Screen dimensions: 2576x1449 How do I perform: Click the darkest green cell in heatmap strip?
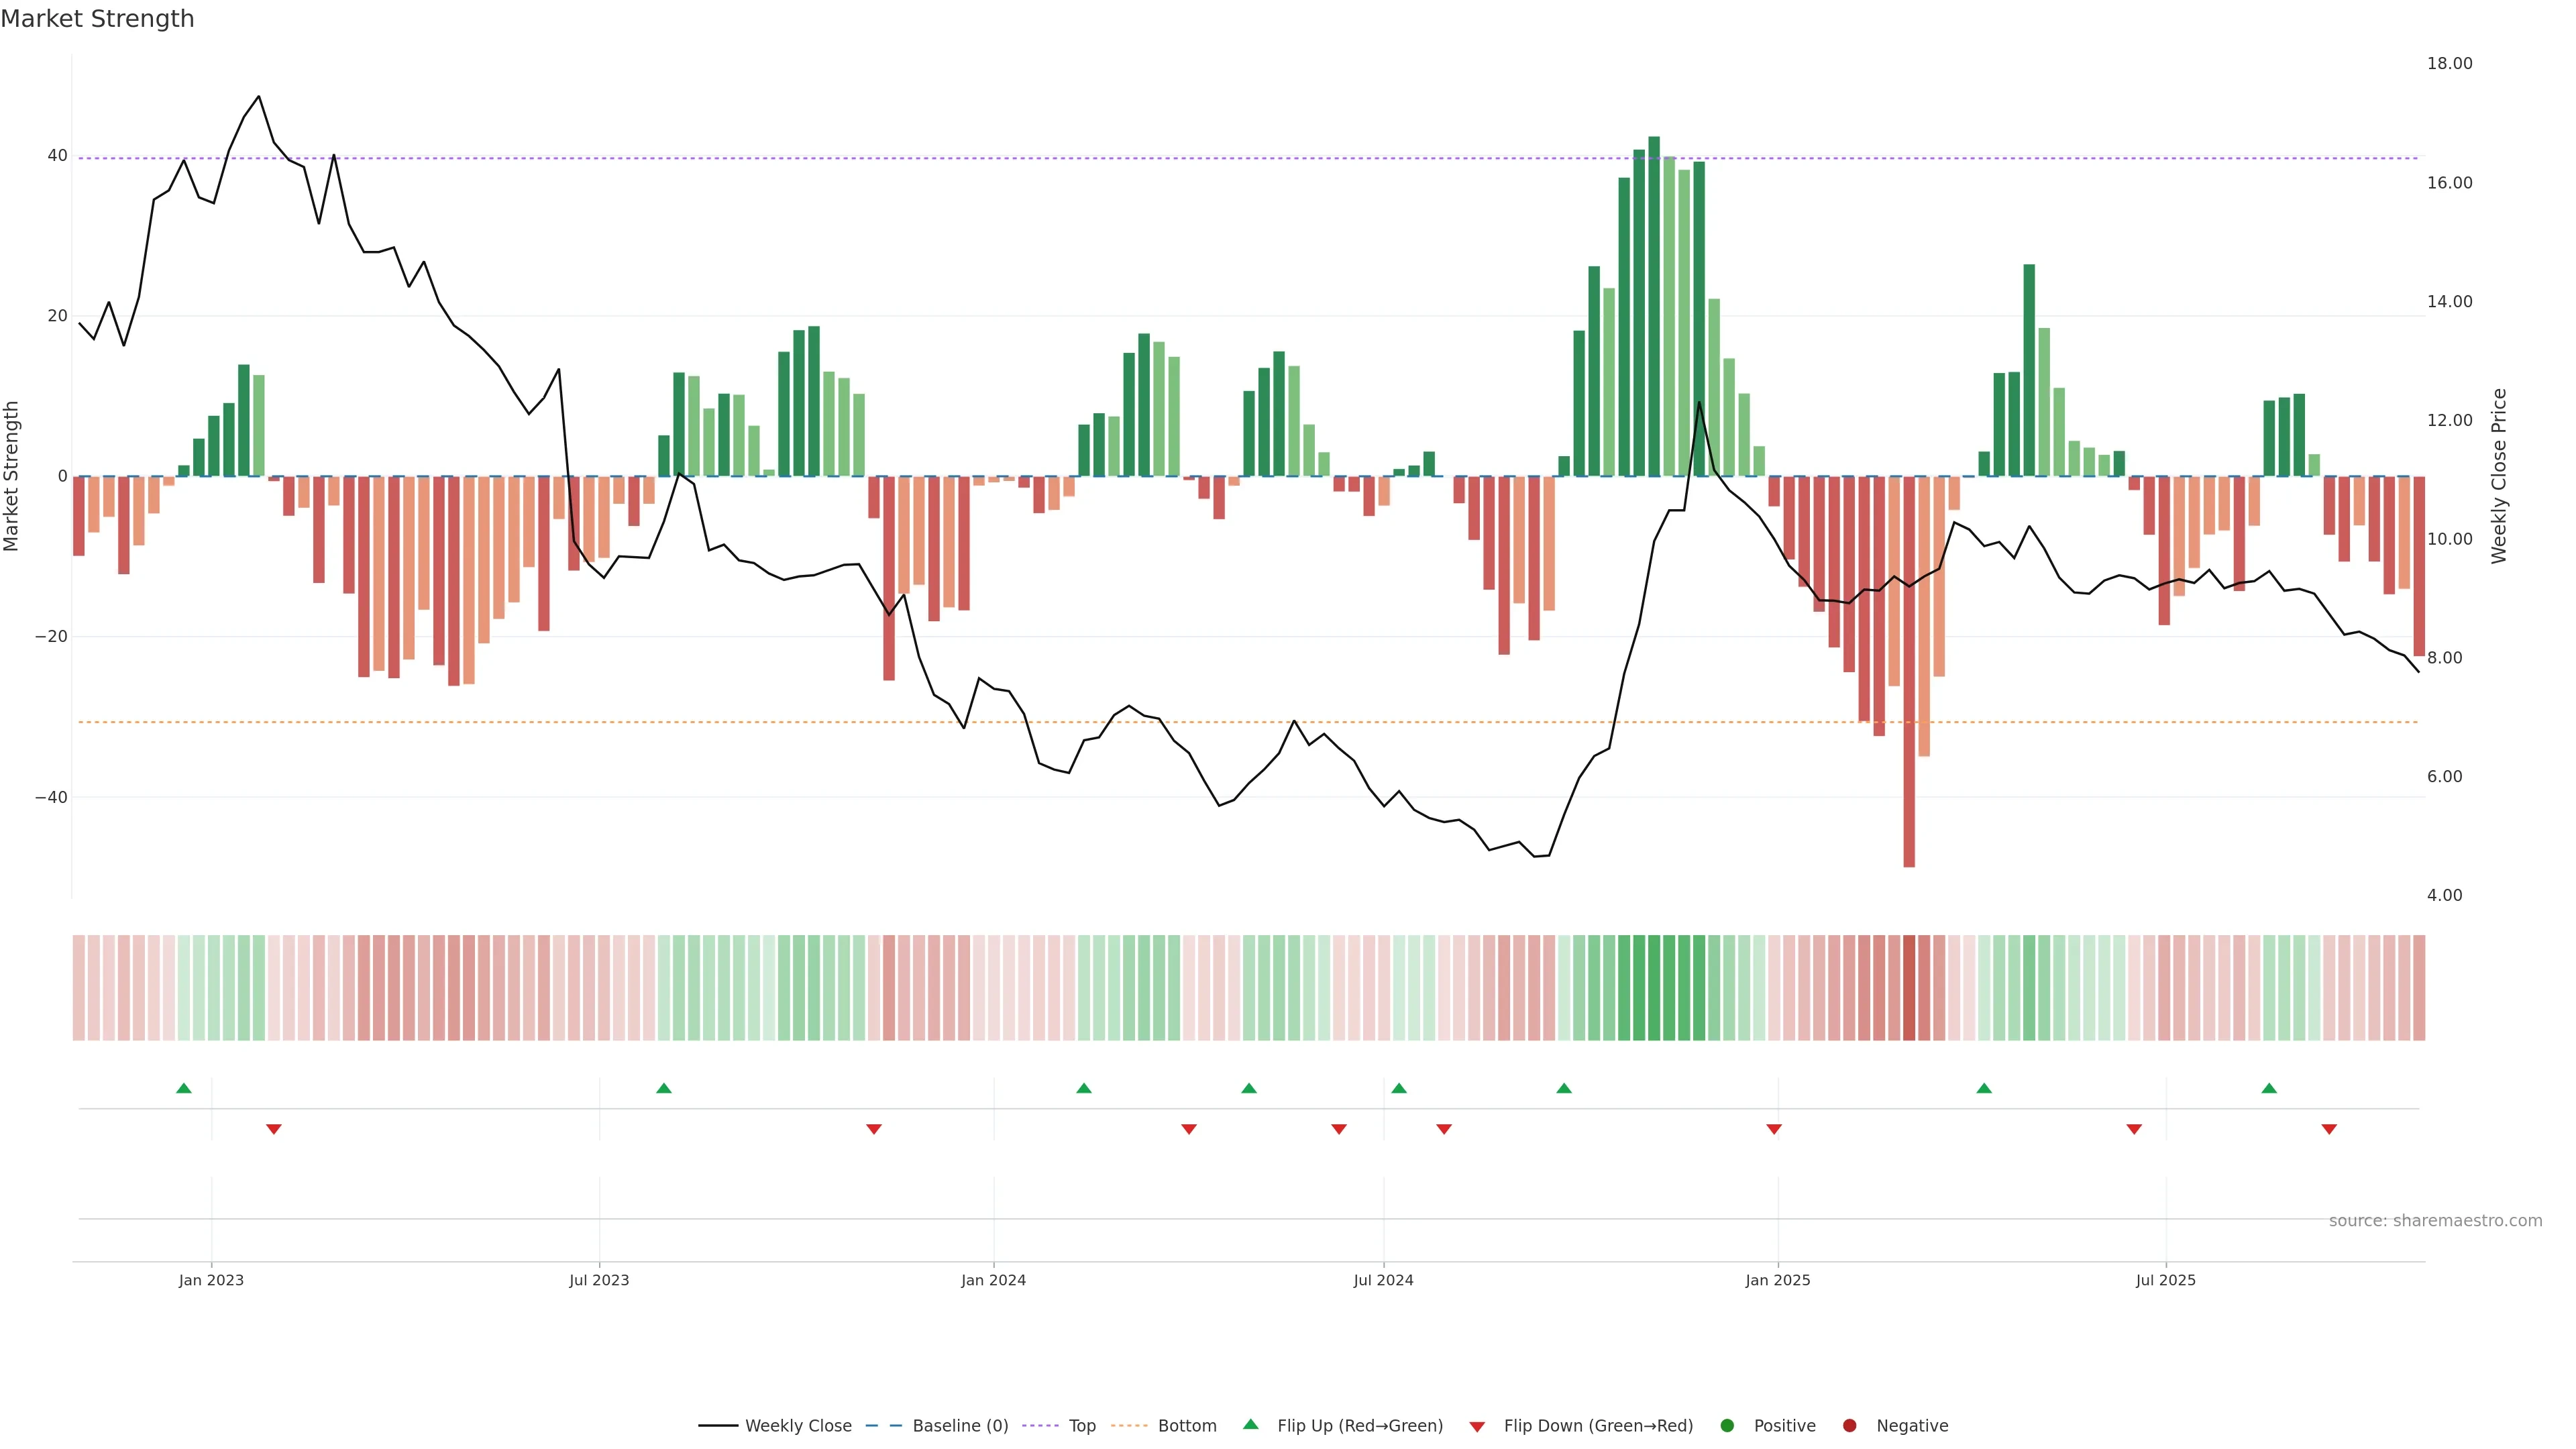coord(1654,988)
